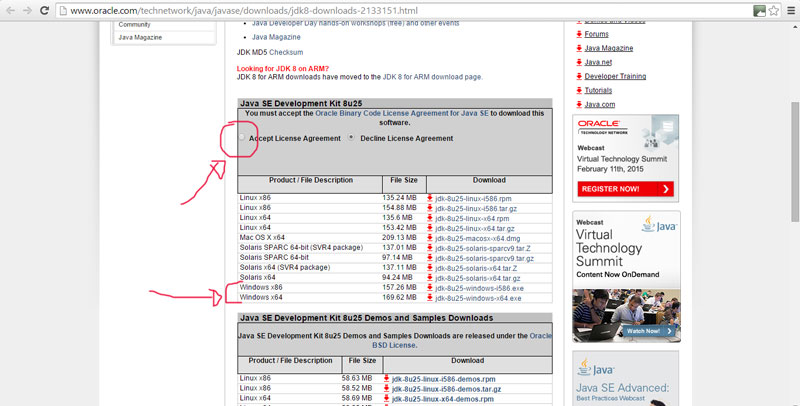Screen dimensions: 800x406
Task: Download jdk-8u25-linux-i586-demos.rpm
Action: [x=443, y=379]
